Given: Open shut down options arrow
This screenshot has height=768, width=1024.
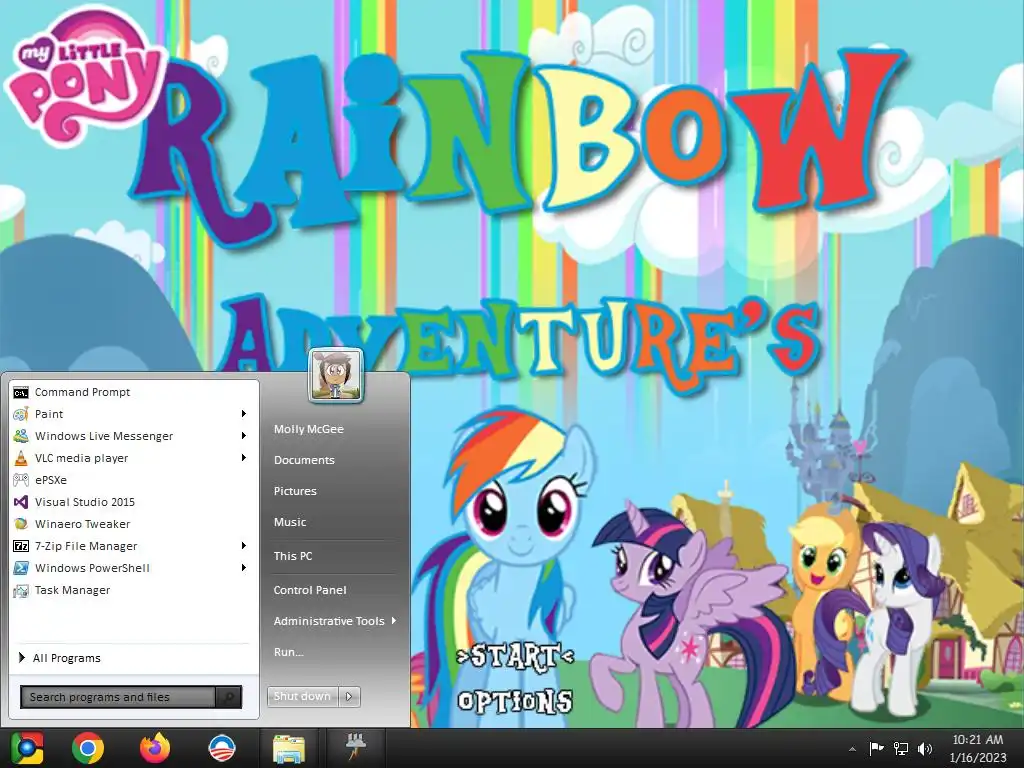Looking at the screenshot, I should [349, 697].
